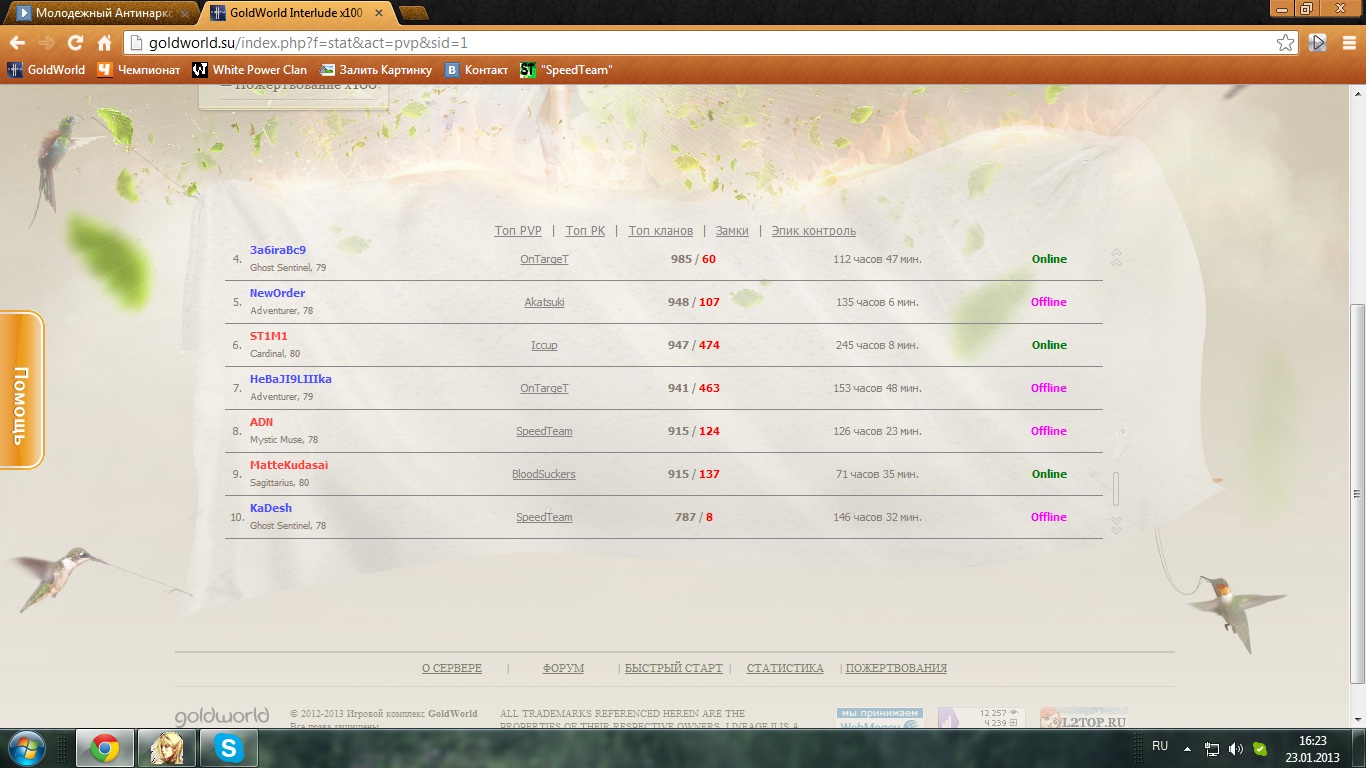Open the Топ PVP ranking
This screenshot has height=768, width=1366.
click(518, 231)
